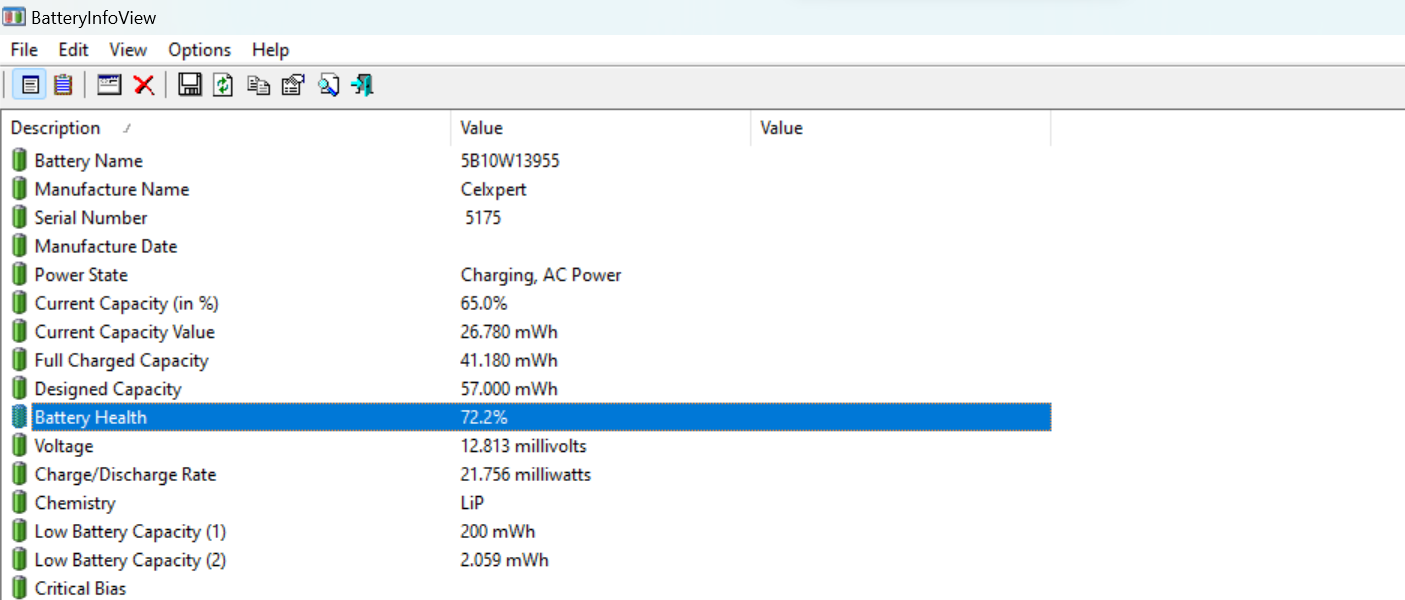1405x600 pixels.
Task: Refresh battery data with the green arrows icon
Action: (x=224, y=85)
